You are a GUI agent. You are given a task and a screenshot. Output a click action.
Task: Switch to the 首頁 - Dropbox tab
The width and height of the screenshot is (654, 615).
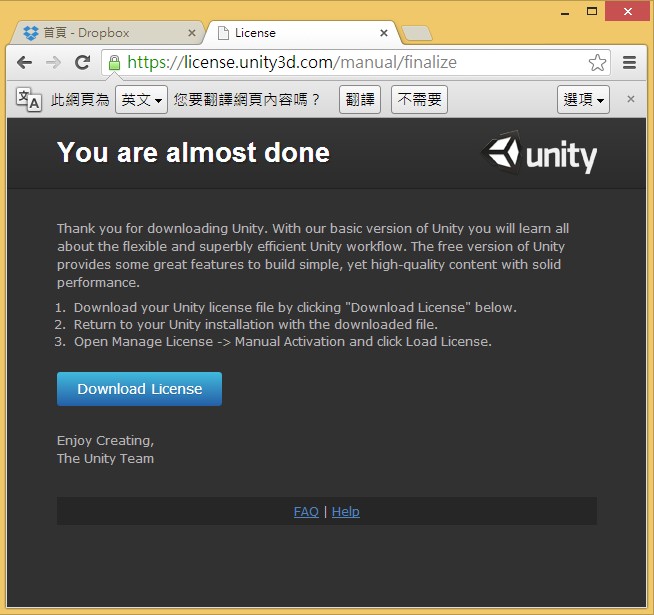point(106,33)
